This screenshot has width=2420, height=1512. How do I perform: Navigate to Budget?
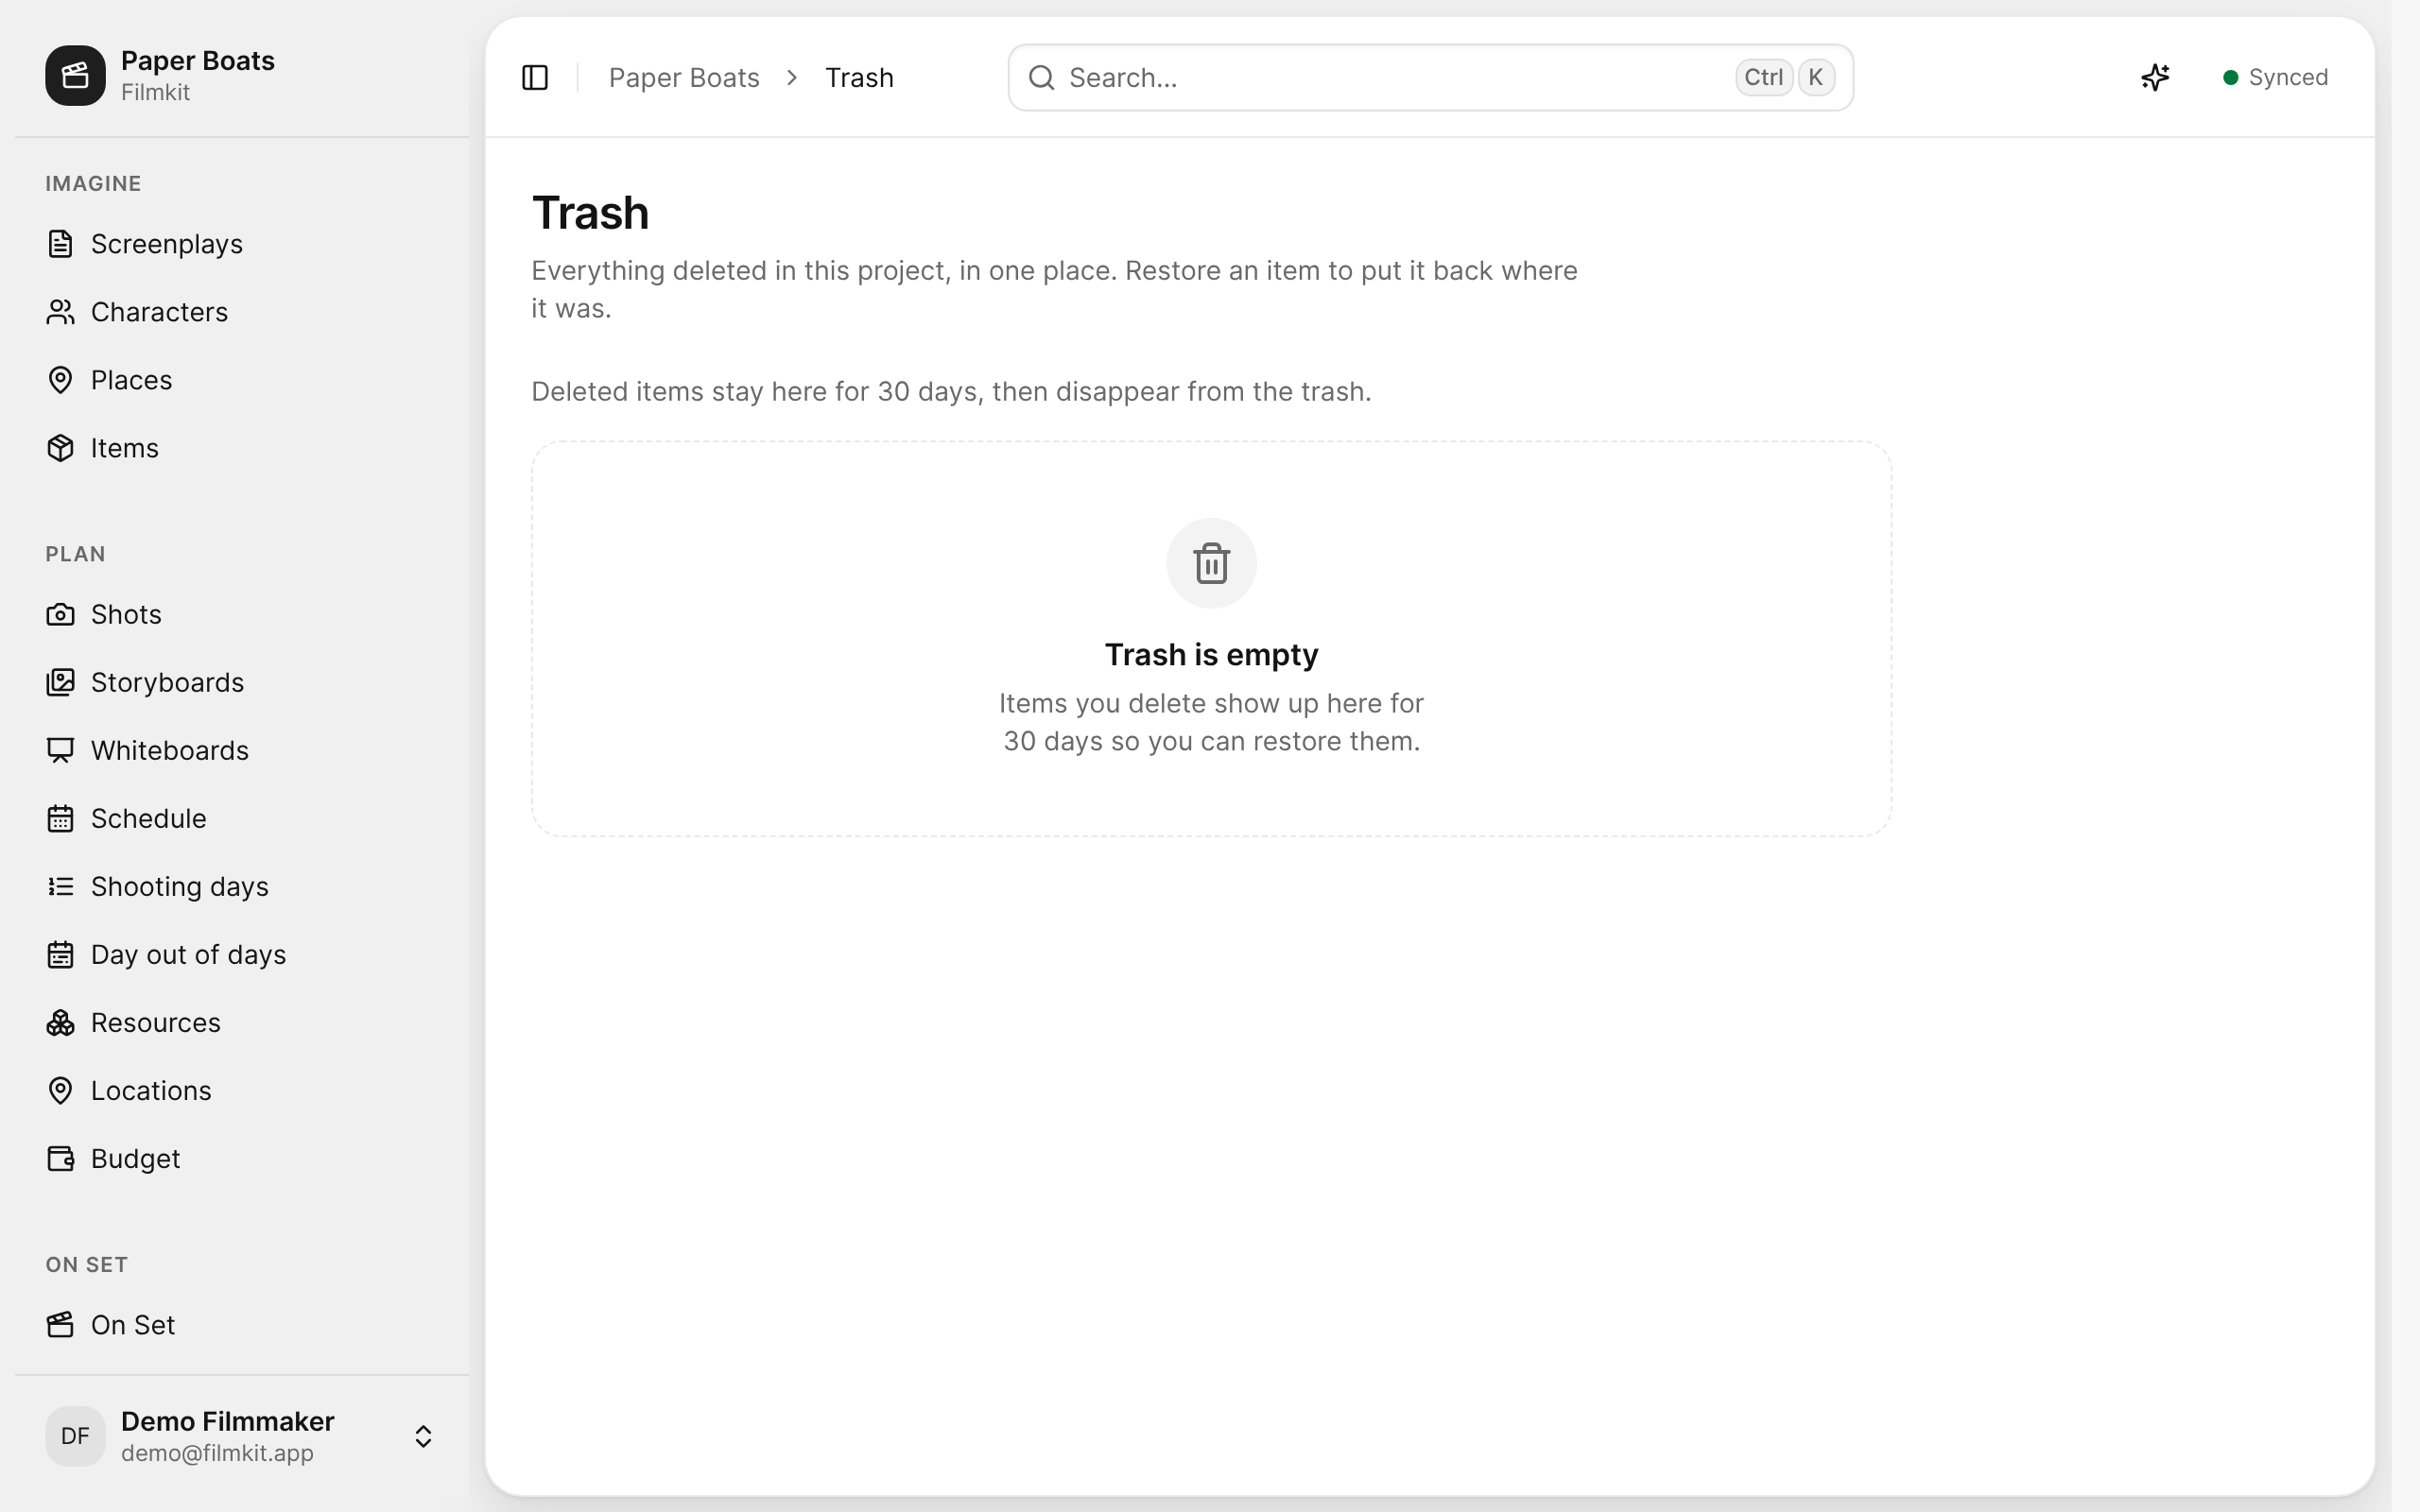(x=242, y=1158)
